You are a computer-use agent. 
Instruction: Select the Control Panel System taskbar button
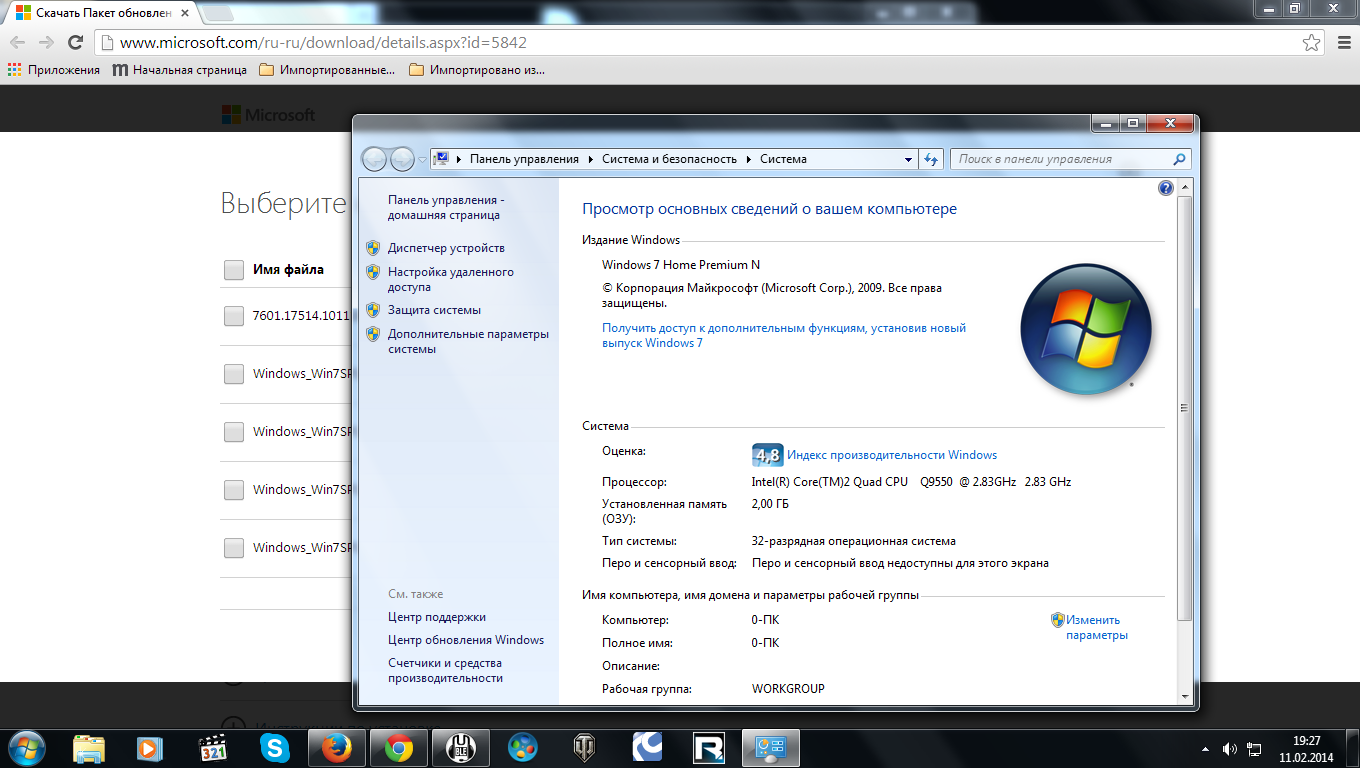(x=771, y=748)
